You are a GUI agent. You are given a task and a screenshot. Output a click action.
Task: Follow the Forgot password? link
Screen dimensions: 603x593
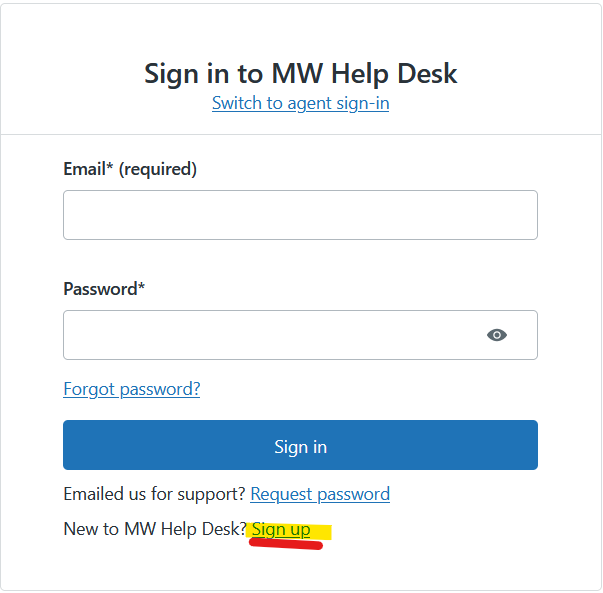(131, 389)
